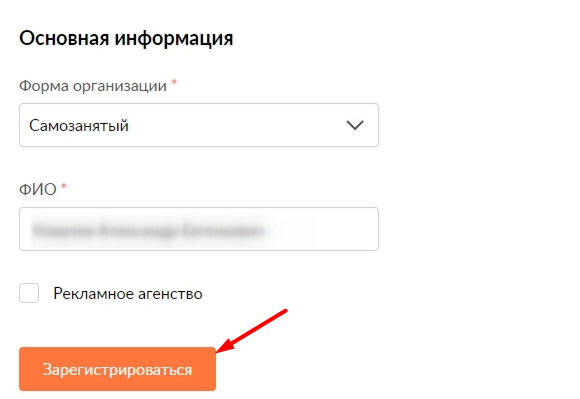Viewport: 580px width, 399px height.
Task: Click the chevron arrow in organization form dropdown
Action: pos(355,125)
